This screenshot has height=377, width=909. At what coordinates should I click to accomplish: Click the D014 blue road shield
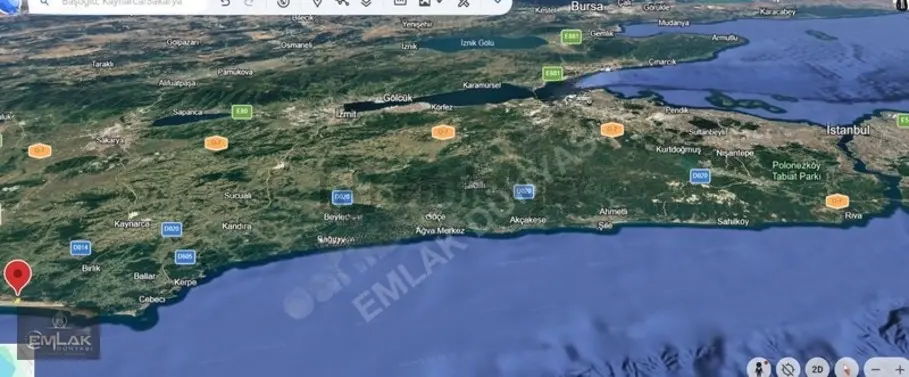pyautogui.click(x=81, y=248)
